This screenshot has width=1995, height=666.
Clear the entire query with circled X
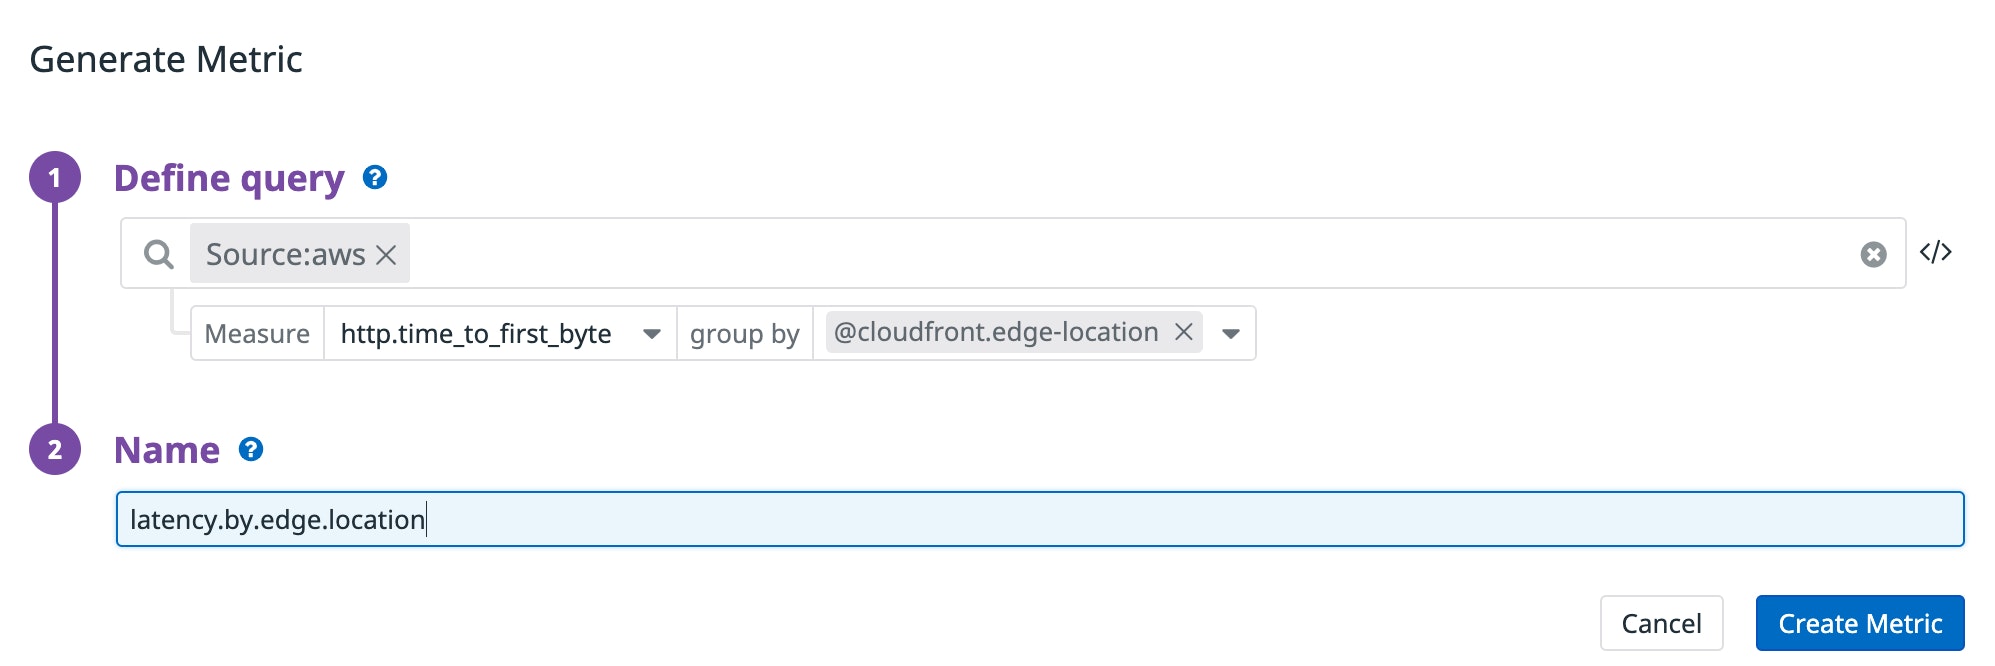point(1873,255)
